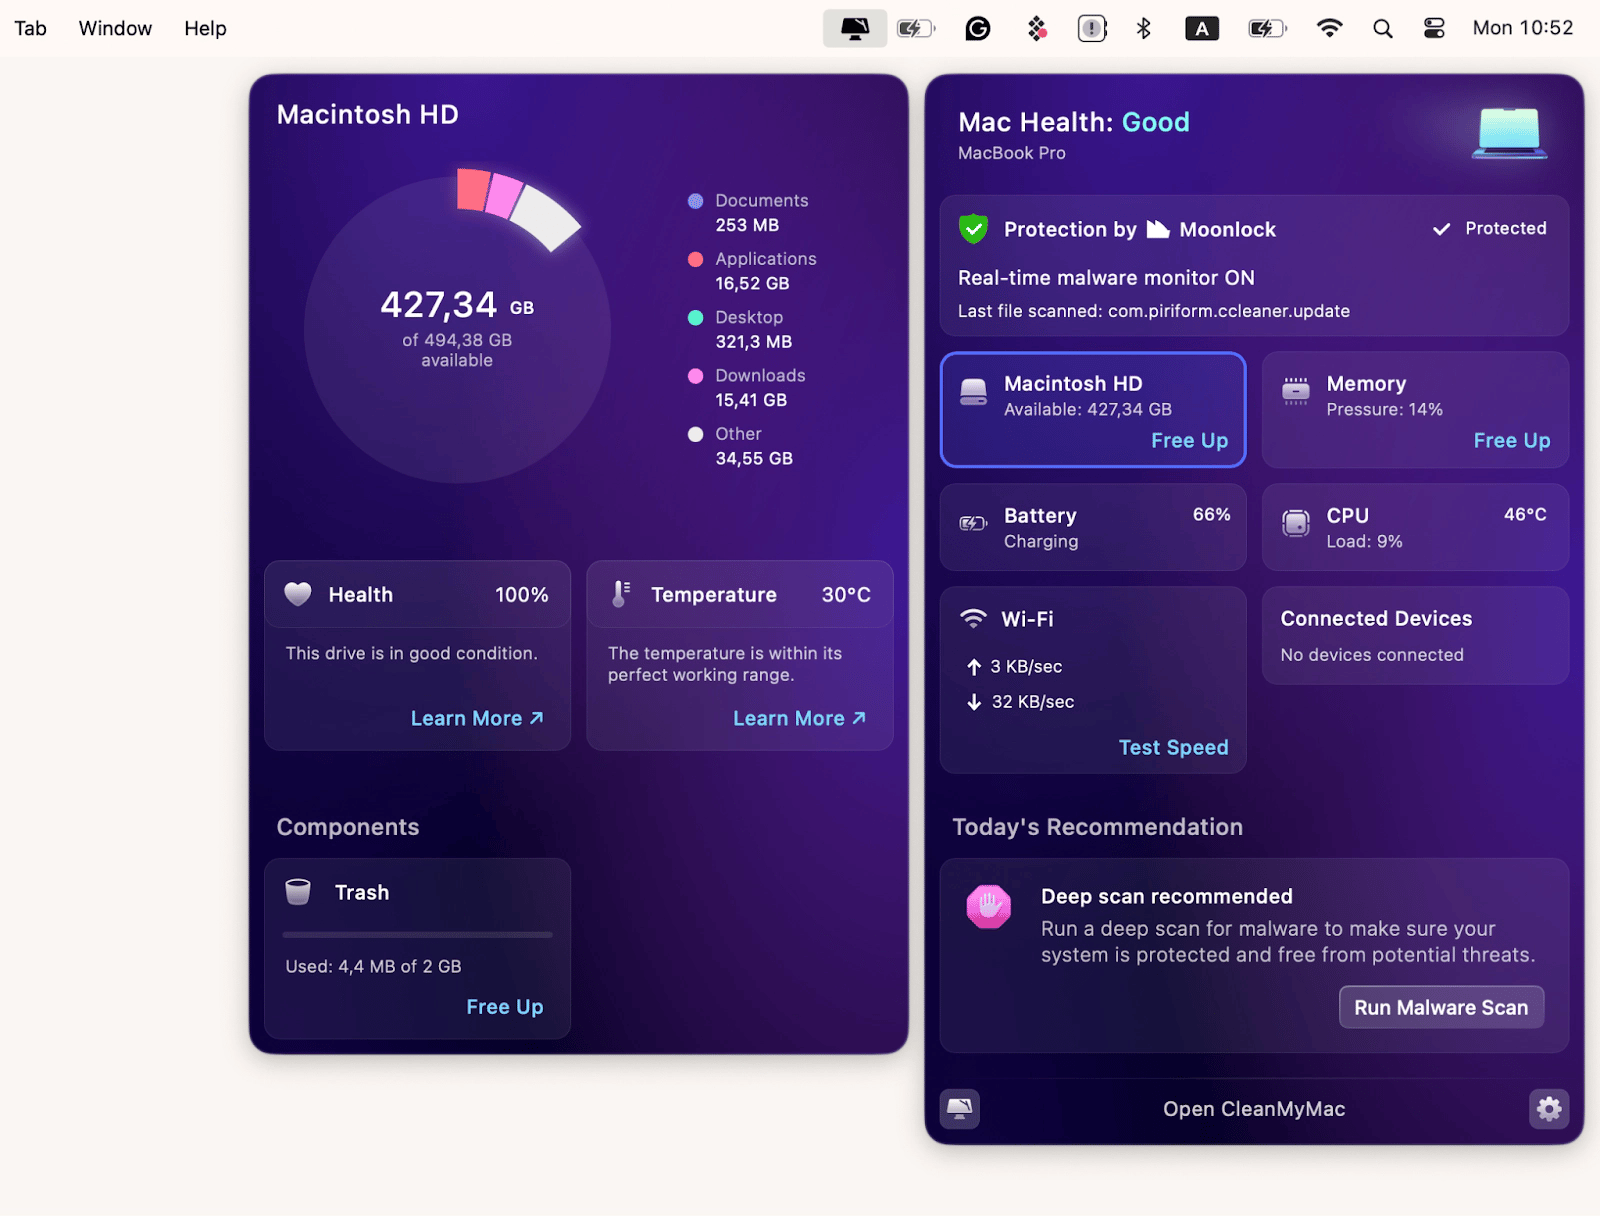Click Used: 4,4 MB of 2 GB
This screenshot has width=1600, height=1216.
[373, 967]
